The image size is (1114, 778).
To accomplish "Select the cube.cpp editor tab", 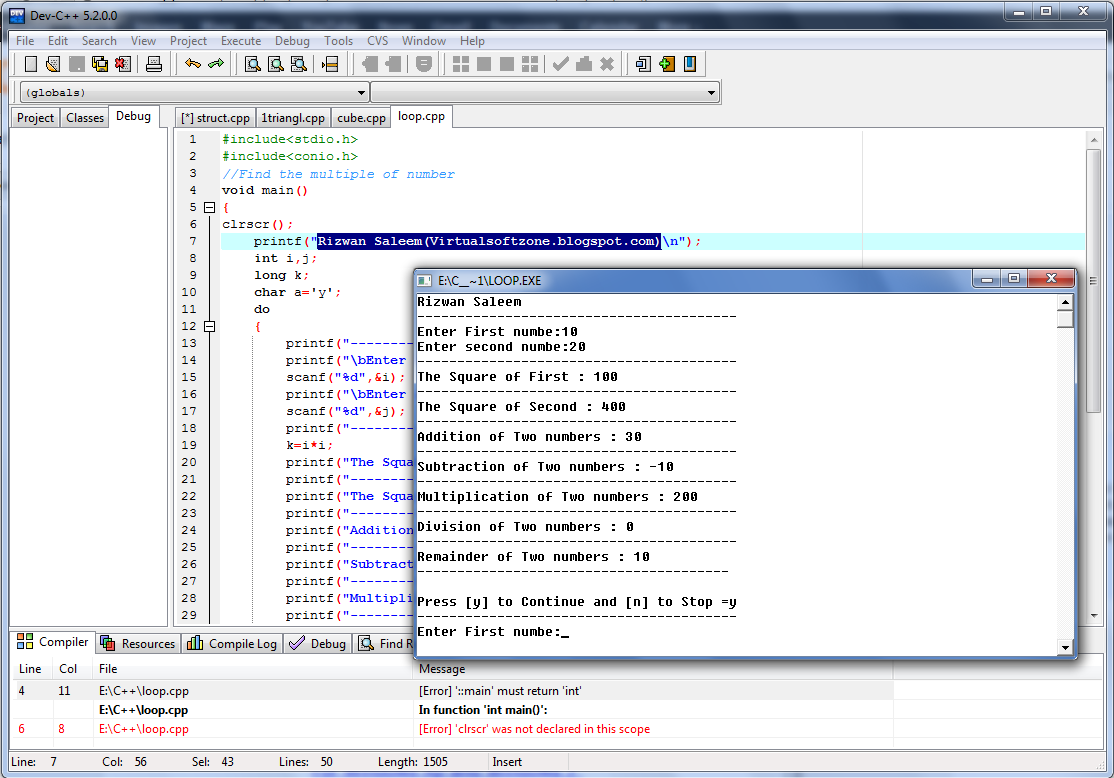I will 361,118.
